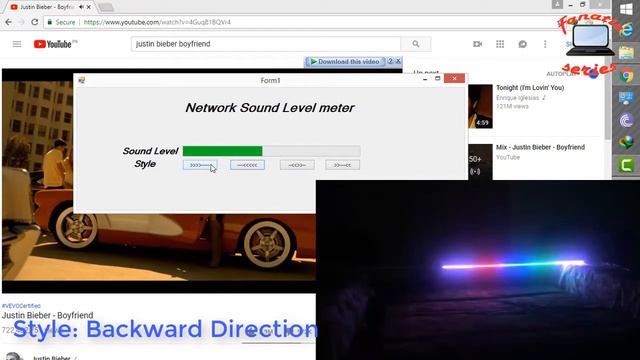The height and width of the screenshot is (360, 640).
Task: Select the outward-from-center style button in Form1
Action: pyautogui.click(x=297, y=165)
